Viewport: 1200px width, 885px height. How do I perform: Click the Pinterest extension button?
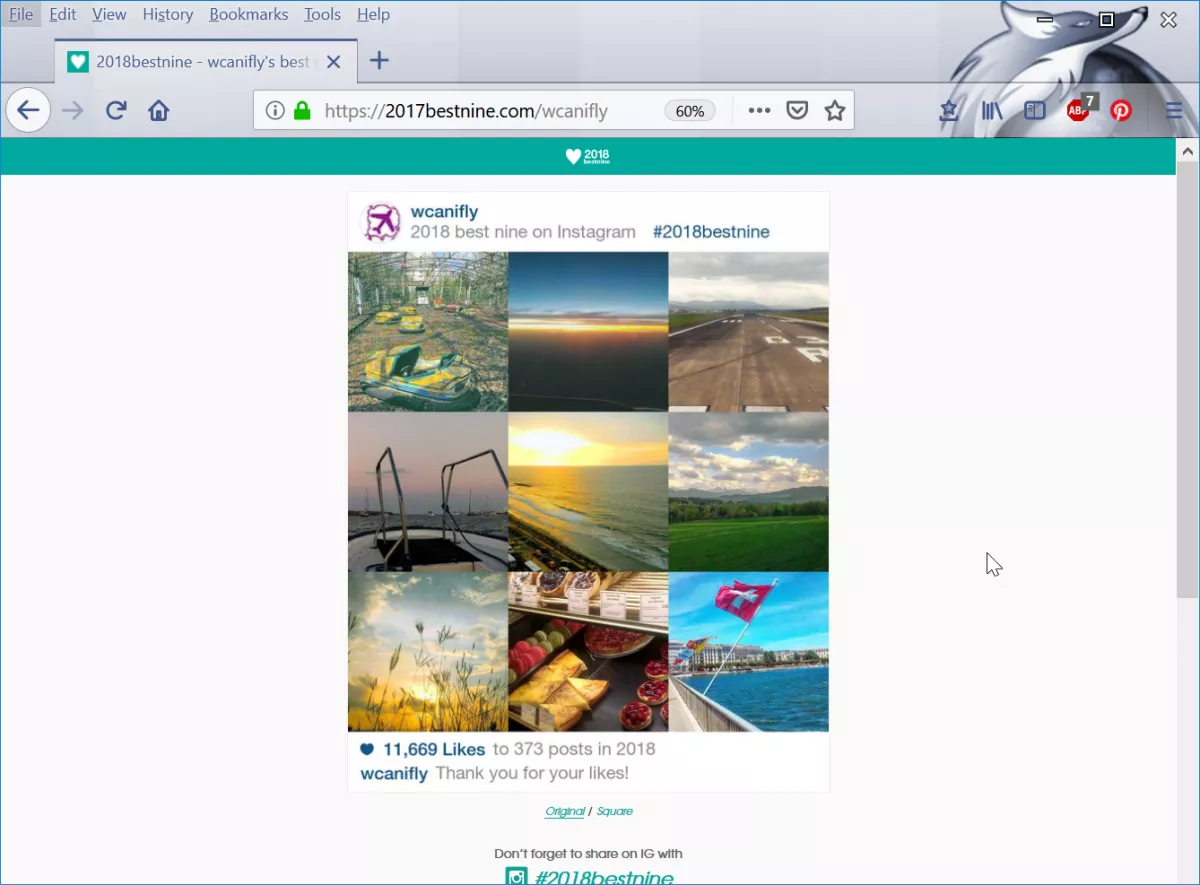1121,110
